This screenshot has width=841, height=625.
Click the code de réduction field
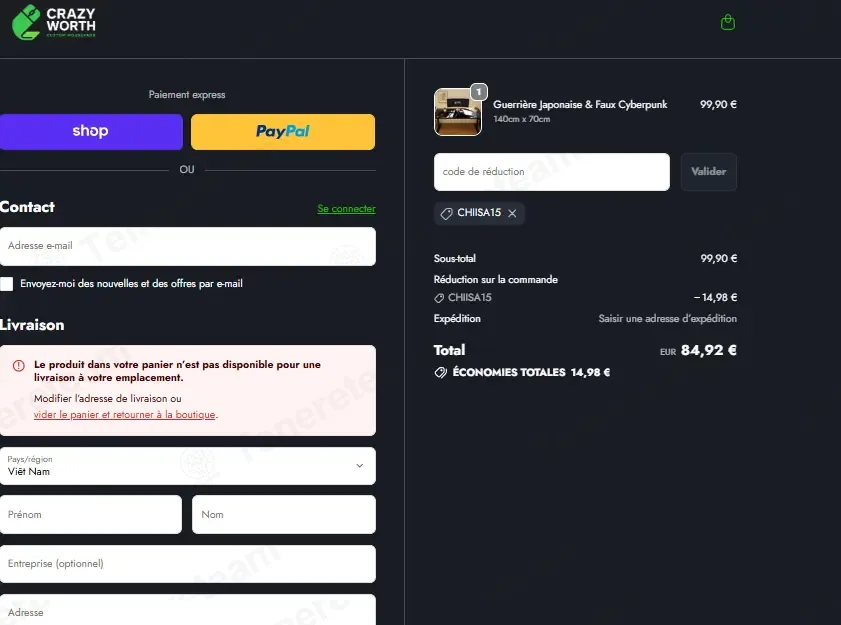(x=551, y=172)
